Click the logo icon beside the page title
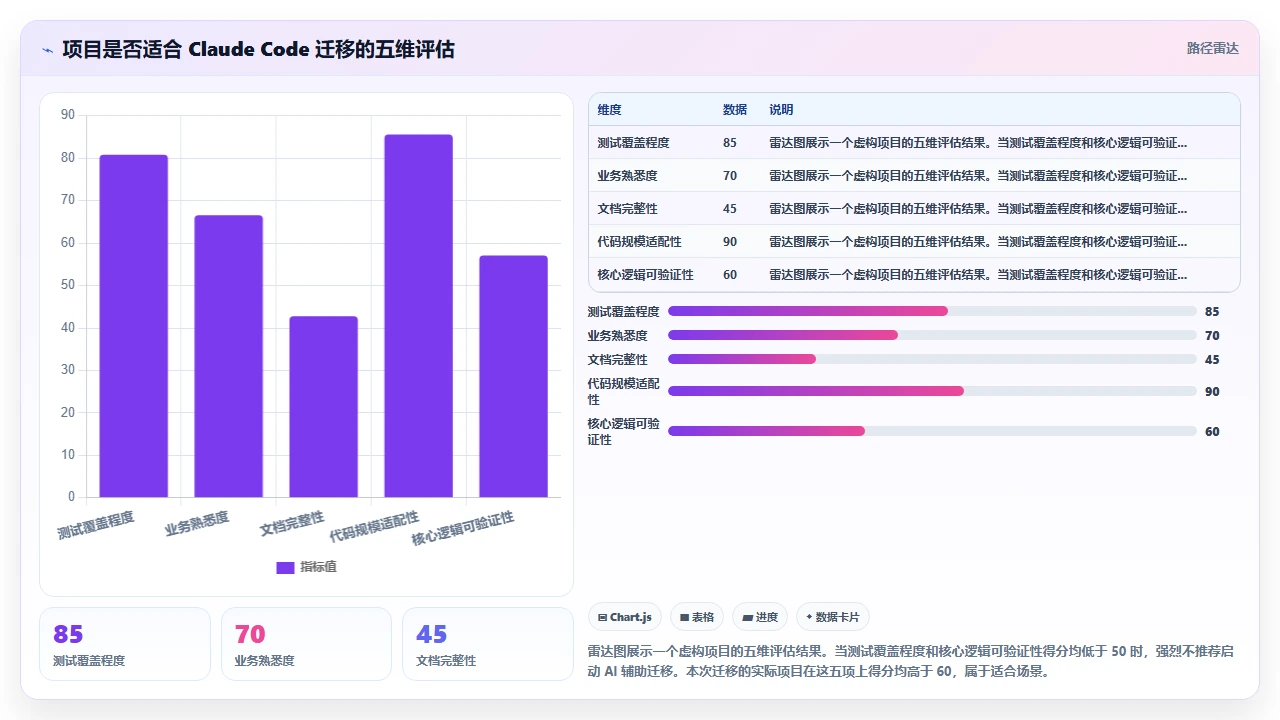The width and height of the screenshot is (1280, 720). 47,49
